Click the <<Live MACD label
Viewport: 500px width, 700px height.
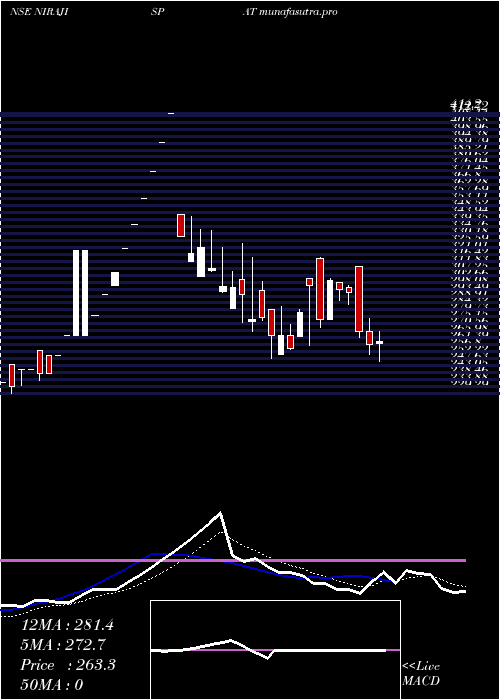pos(421,673)
